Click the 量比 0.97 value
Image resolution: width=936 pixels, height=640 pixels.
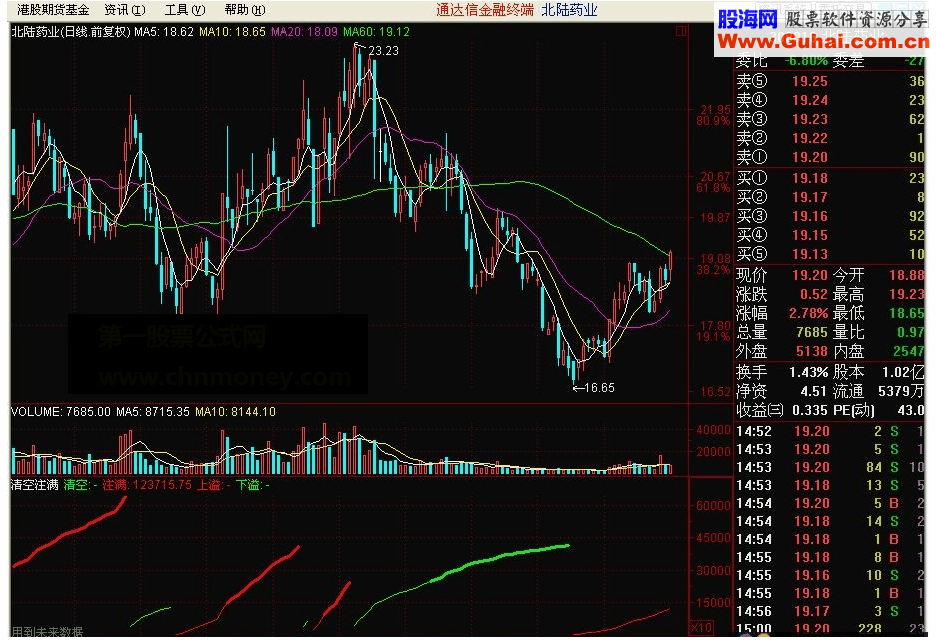point(910,333)
